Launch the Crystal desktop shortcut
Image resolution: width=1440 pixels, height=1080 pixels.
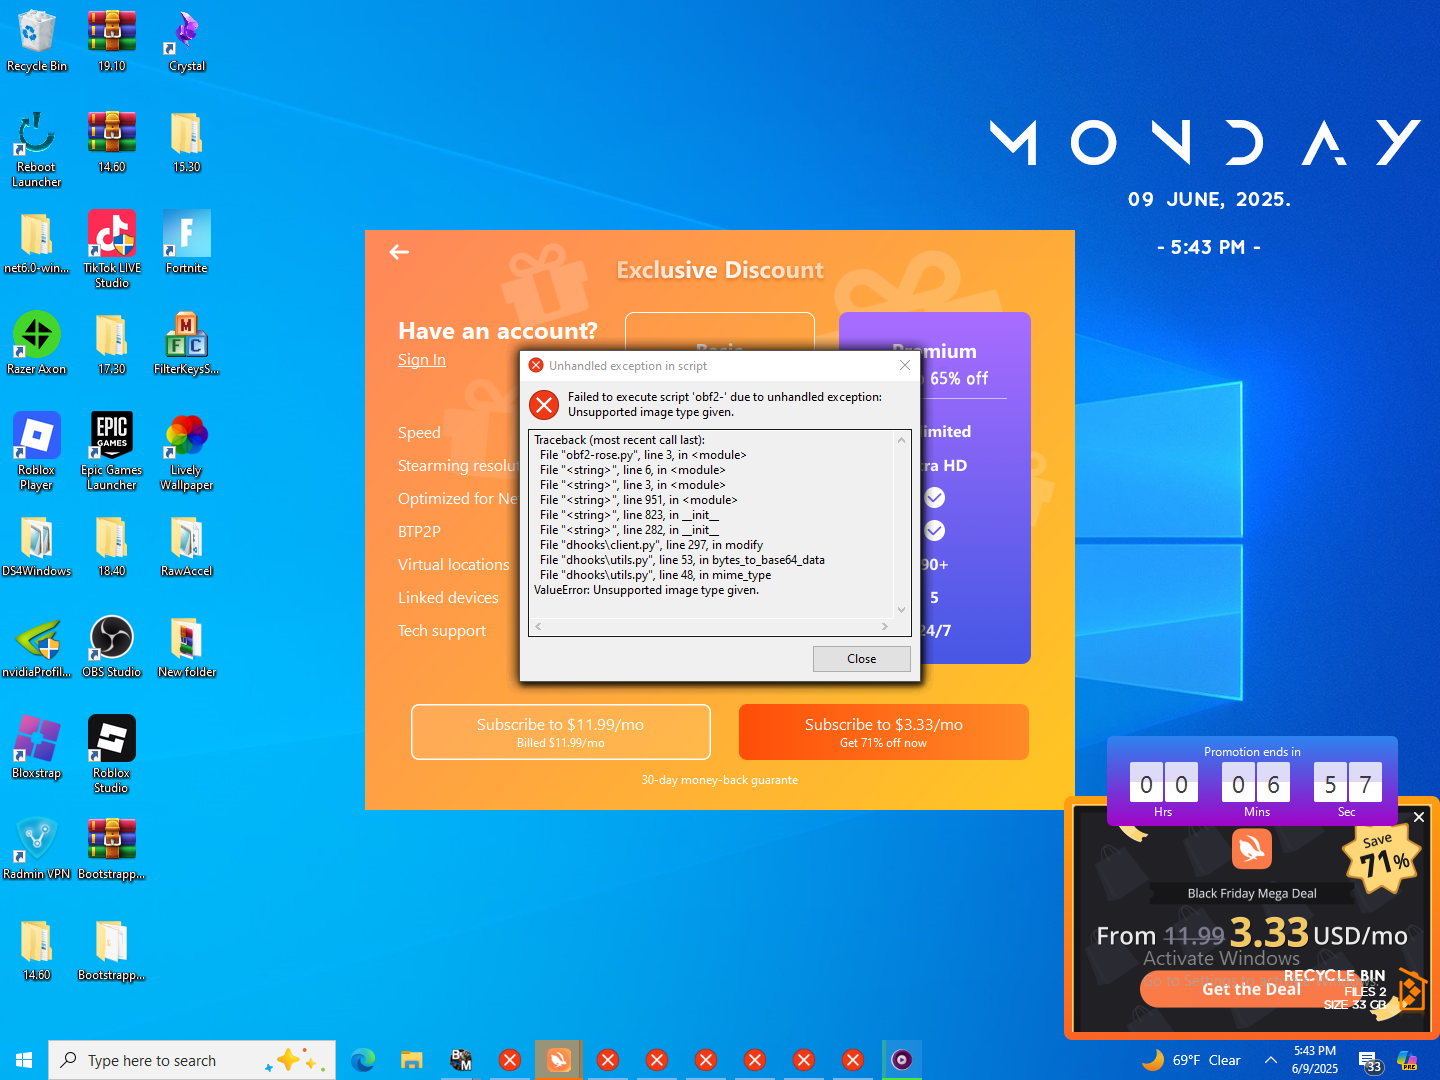[187, 41]
